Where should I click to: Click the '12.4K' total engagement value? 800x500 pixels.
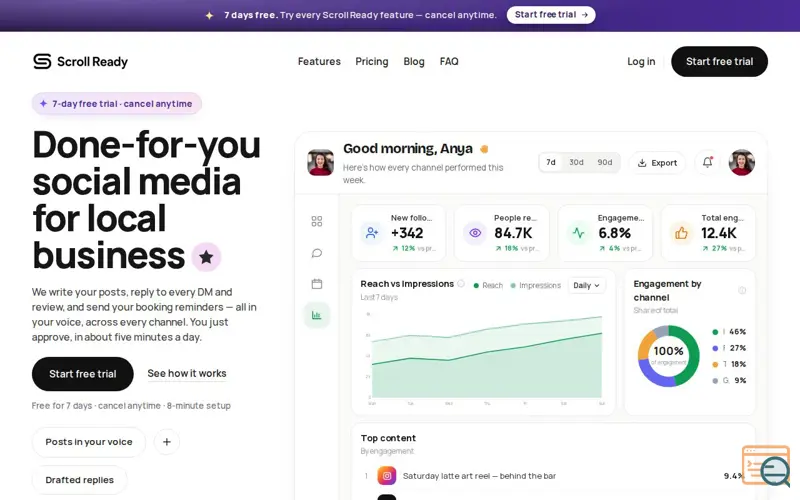(x=719, y=233)
